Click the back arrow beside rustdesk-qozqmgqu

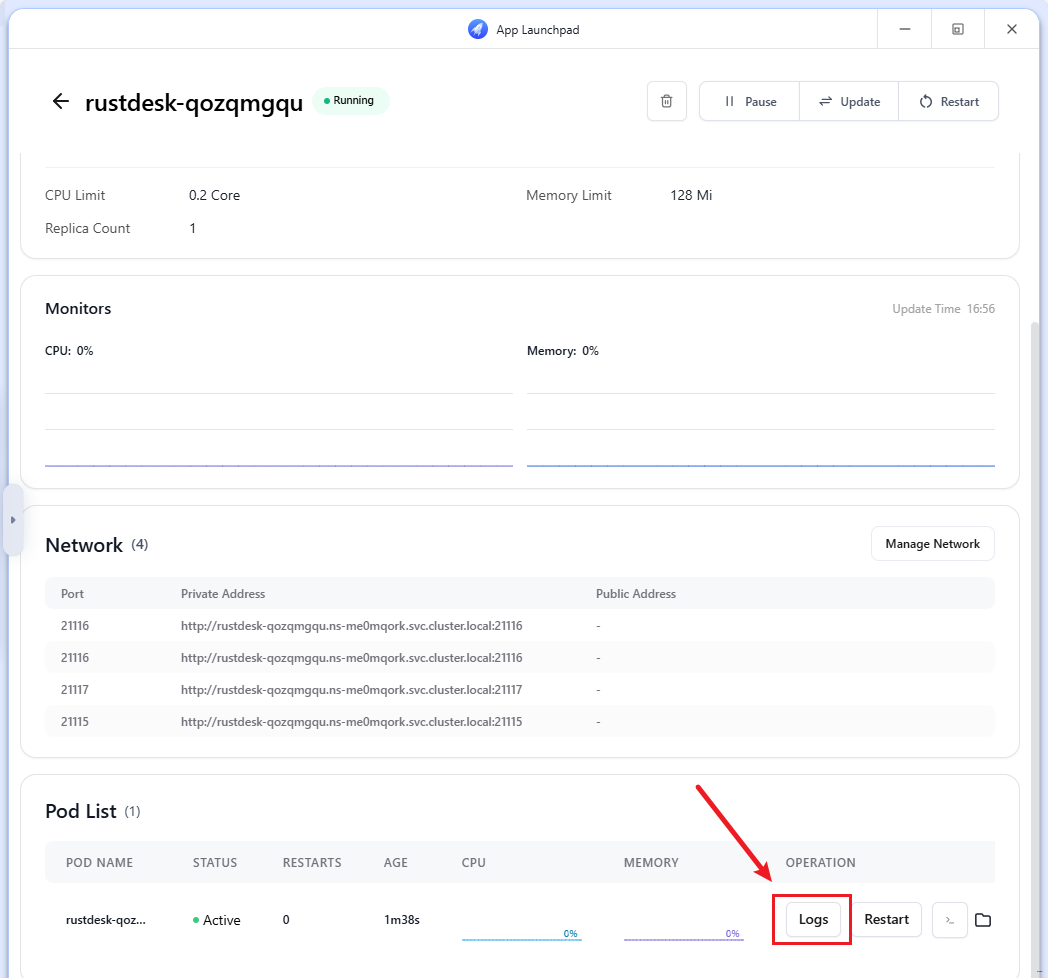click(61, 101)
